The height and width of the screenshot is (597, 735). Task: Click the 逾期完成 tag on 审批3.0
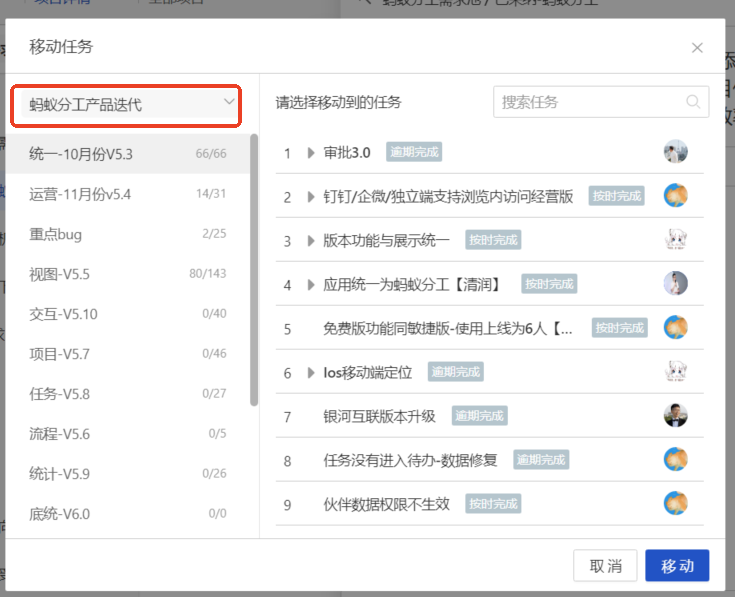tap(414, 152)
